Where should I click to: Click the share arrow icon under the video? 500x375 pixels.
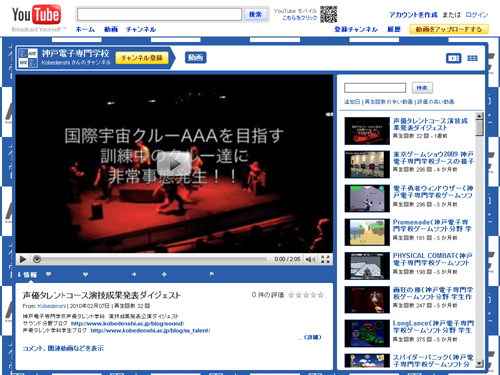pos(134,274)
